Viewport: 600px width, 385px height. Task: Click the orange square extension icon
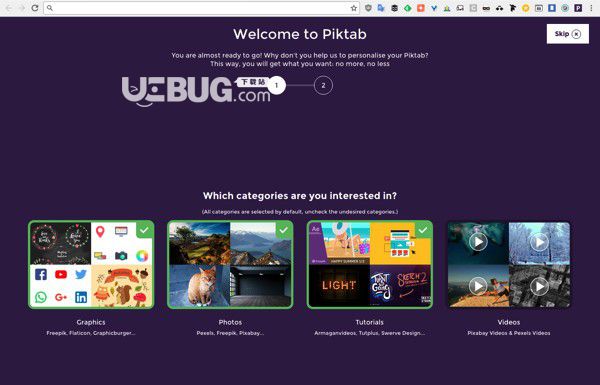[x=421, y=8]
